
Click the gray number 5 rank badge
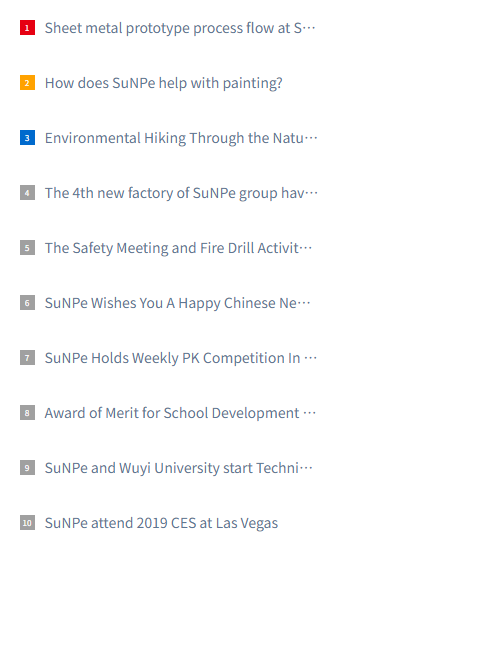(x=27, y=248)
